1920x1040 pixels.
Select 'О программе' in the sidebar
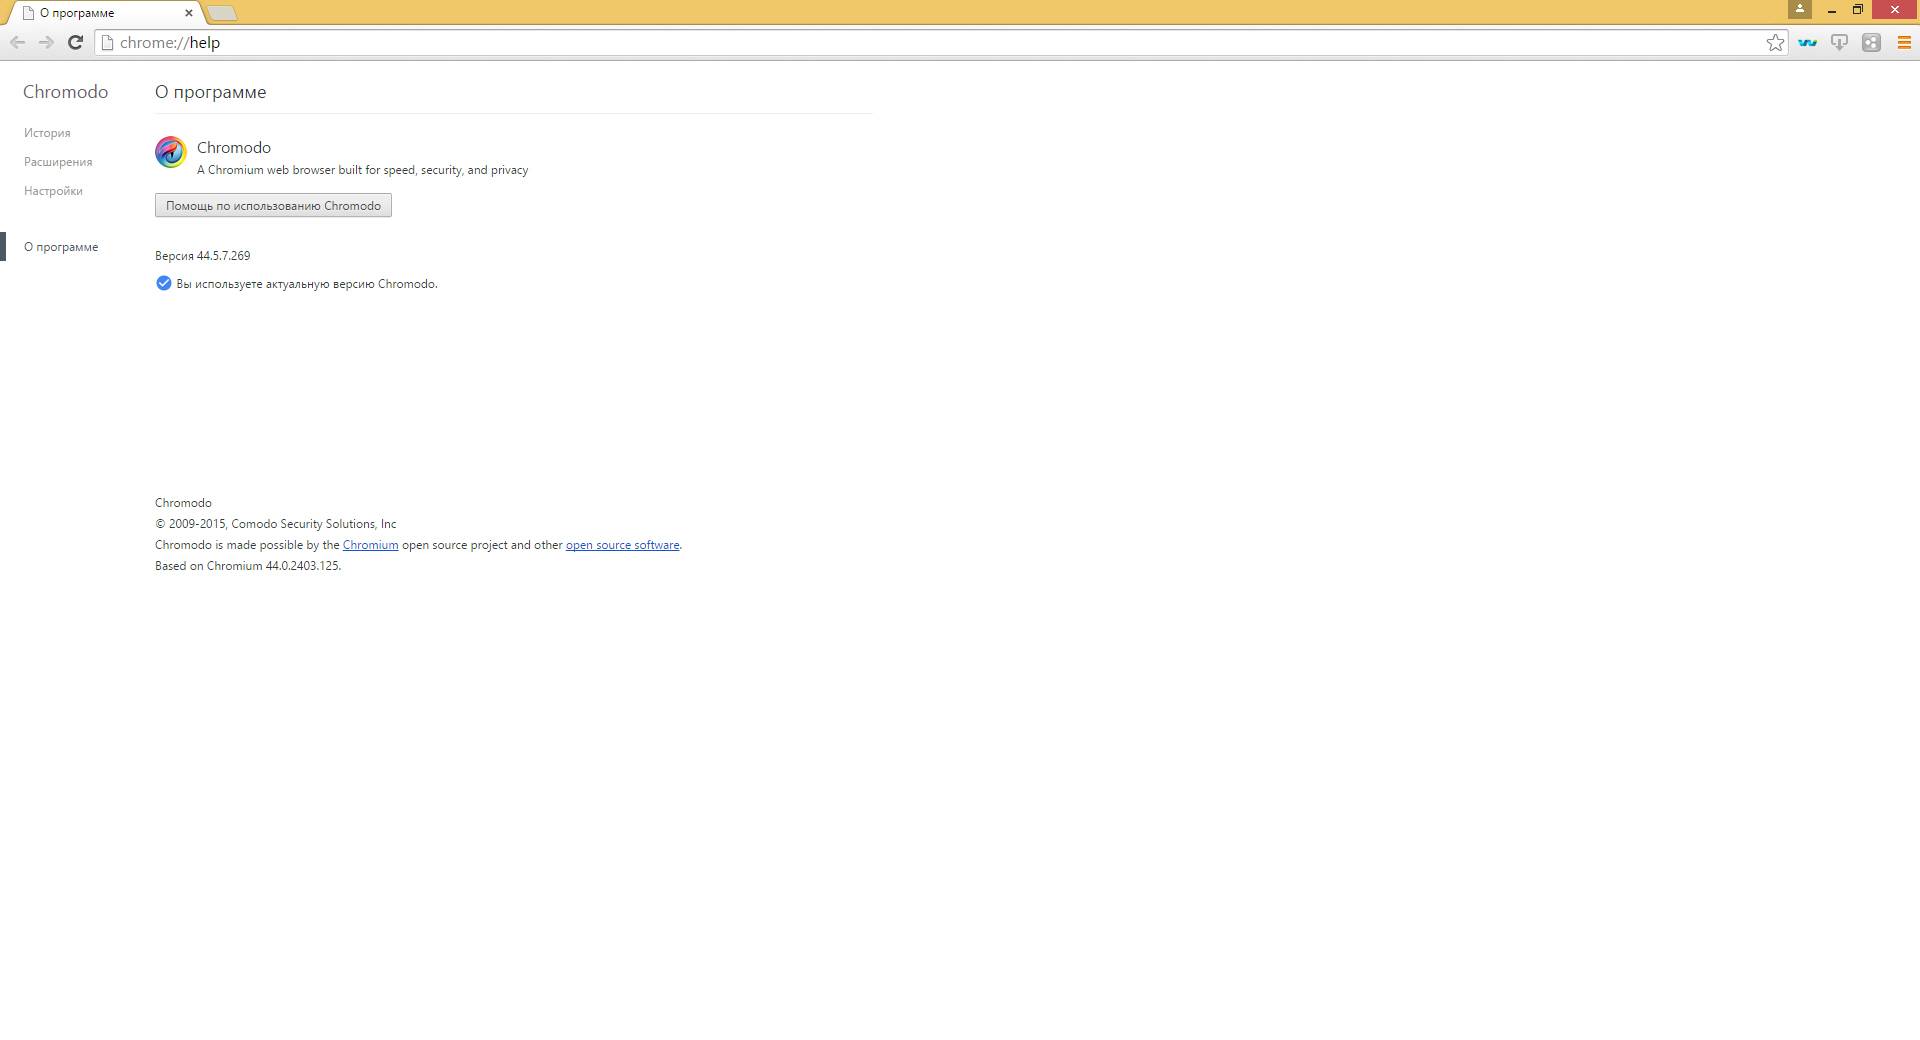[x=61, y=247]
